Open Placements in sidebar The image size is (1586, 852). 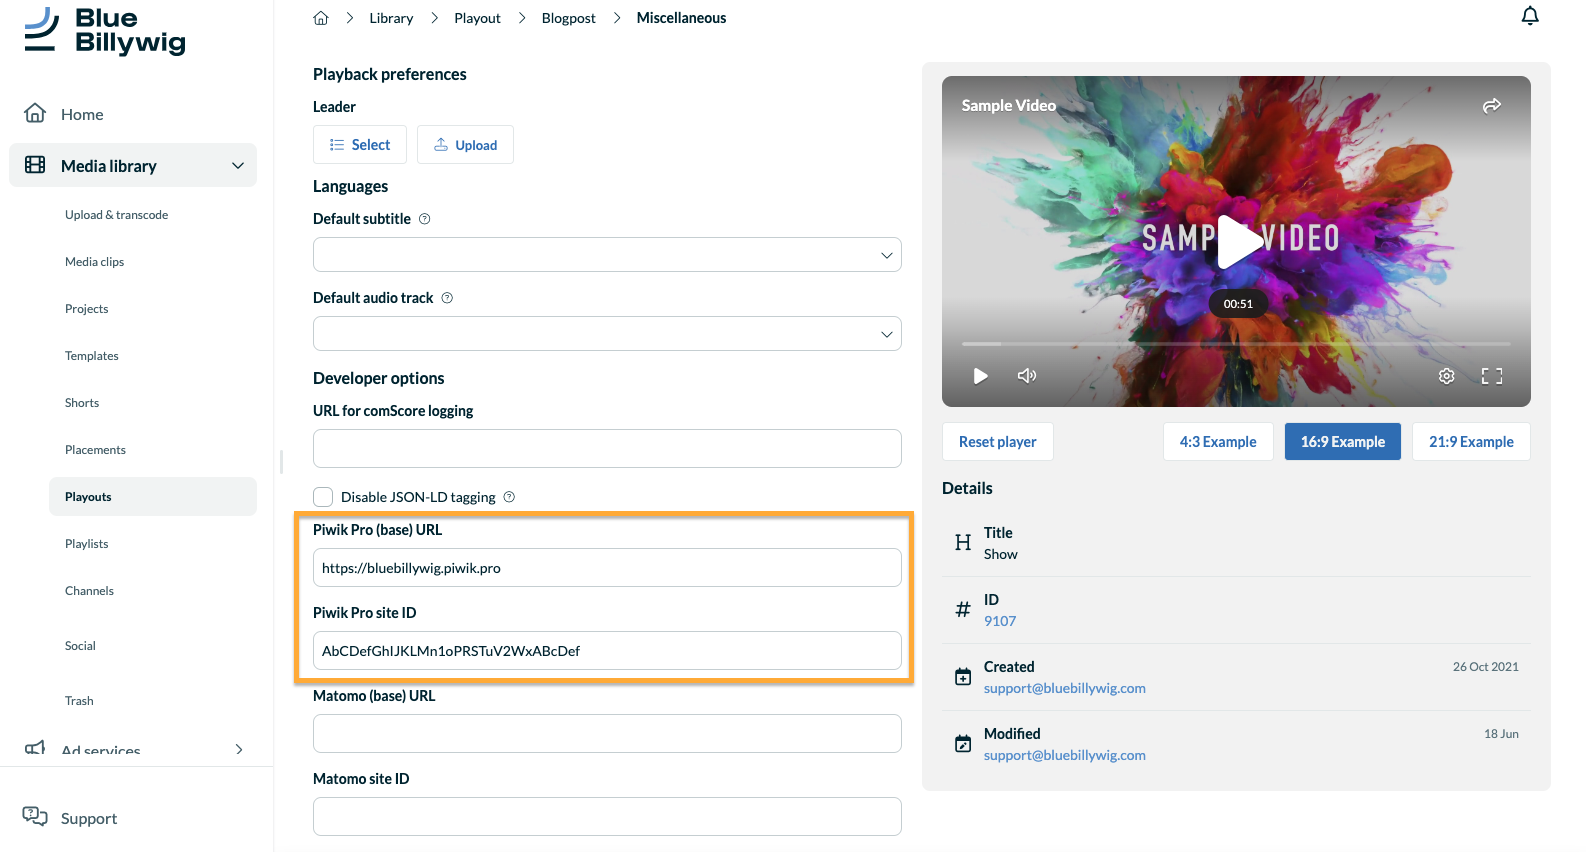click(x=96, y=450)
